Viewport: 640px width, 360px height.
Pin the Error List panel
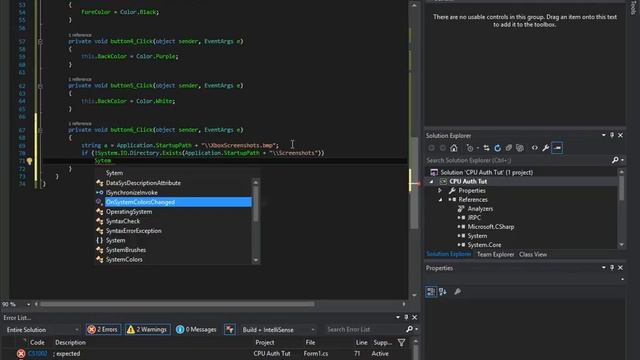[406, 317]
